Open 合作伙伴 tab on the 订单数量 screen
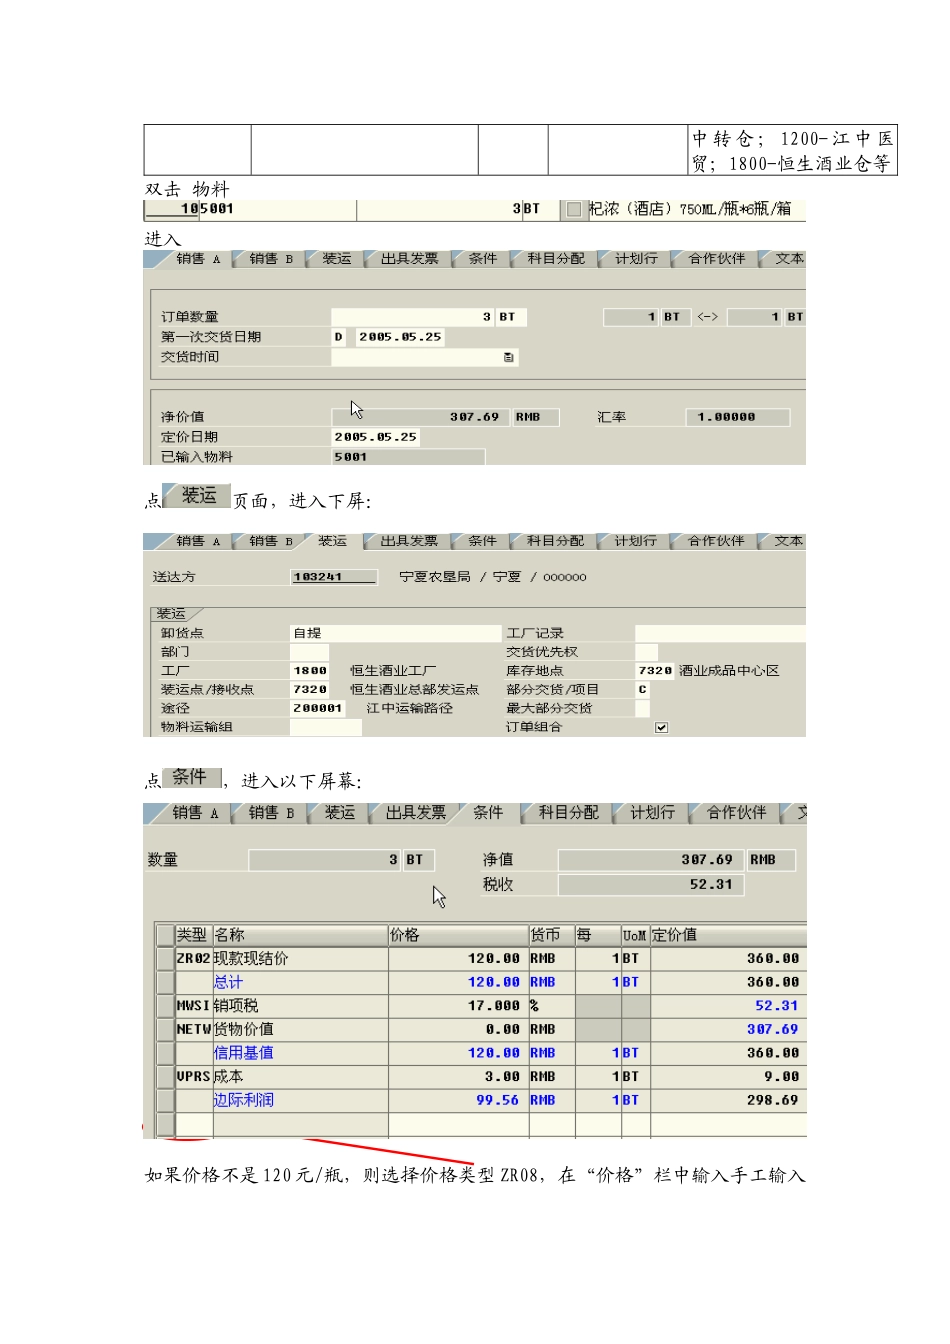The image size is (950, 1344). (x=716, y=259)
